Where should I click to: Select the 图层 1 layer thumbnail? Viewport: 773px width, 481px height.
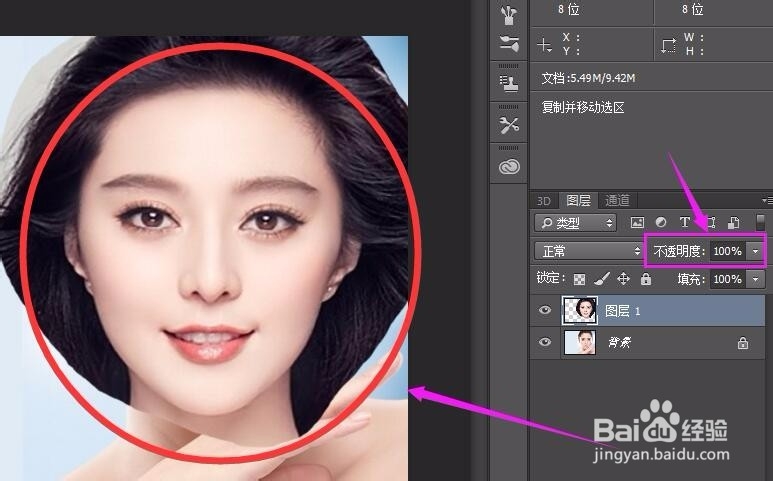(580, 310)
